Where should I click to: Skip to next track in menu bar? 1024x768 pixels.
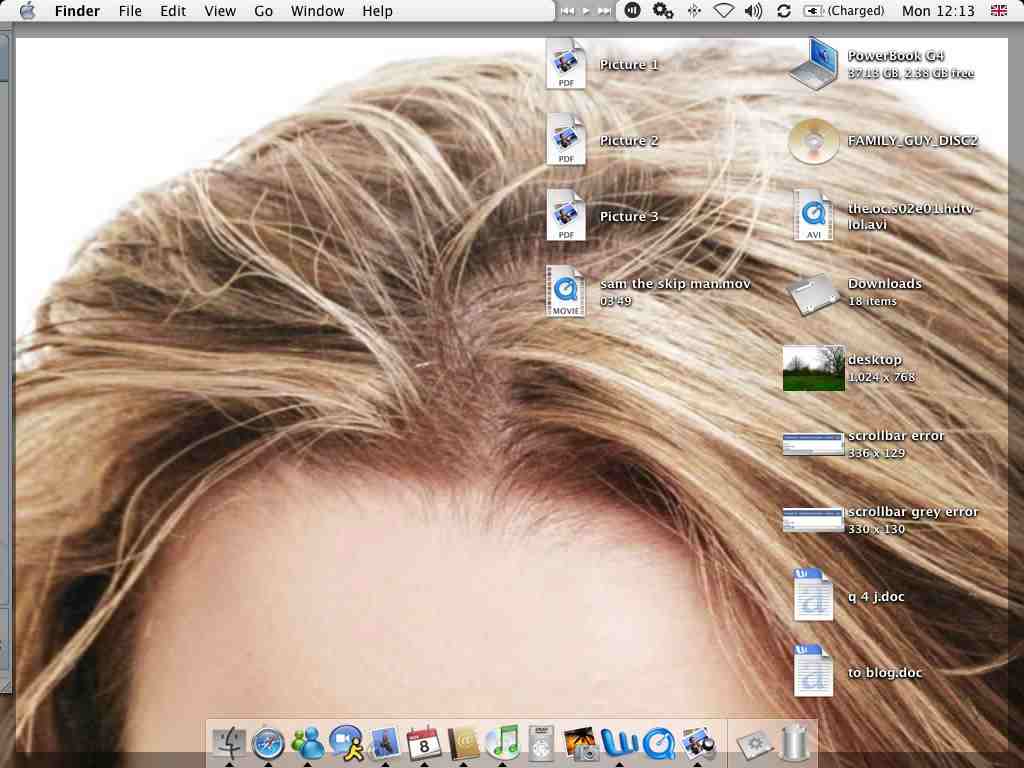[604, 11]
